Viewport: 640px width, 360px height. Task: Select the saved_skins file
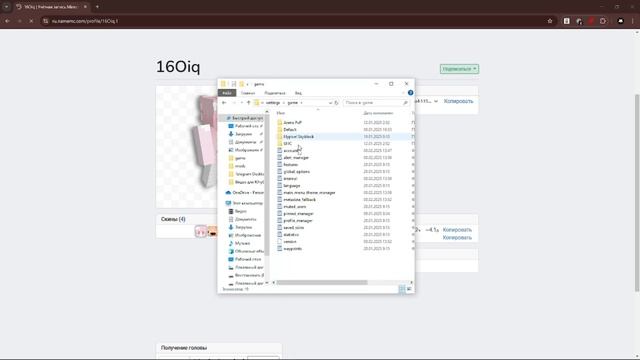pos(294,227)
